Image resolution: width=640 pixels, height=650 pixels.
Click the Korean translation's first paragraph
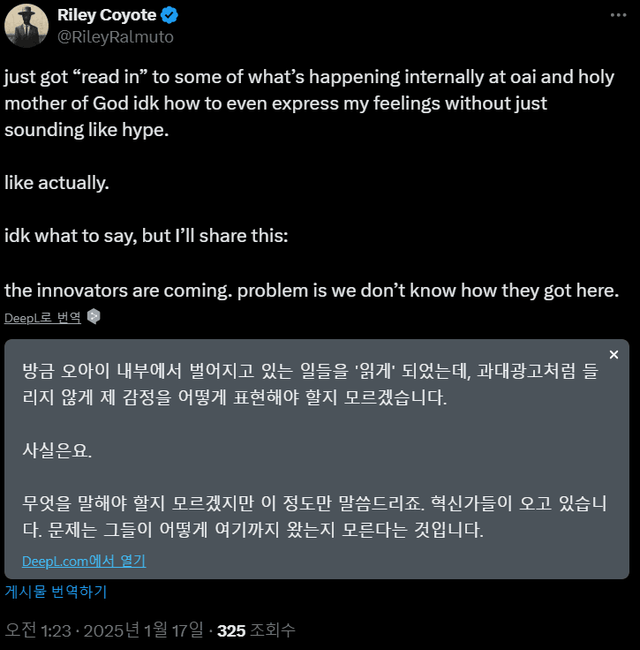tap(310, 384)
